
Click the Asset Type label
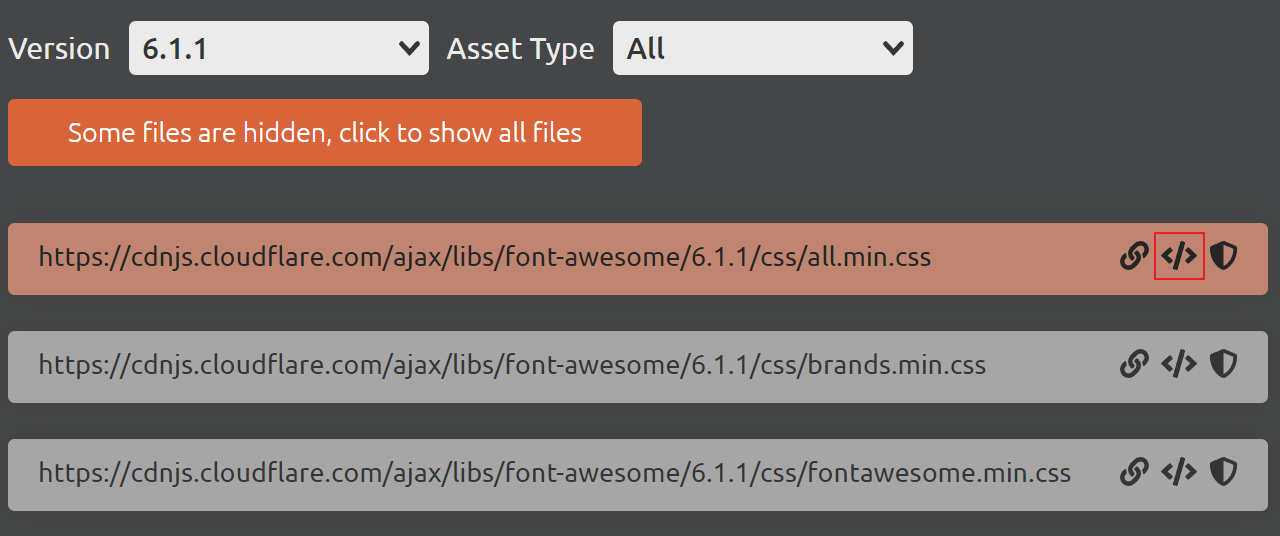point(520,49)
